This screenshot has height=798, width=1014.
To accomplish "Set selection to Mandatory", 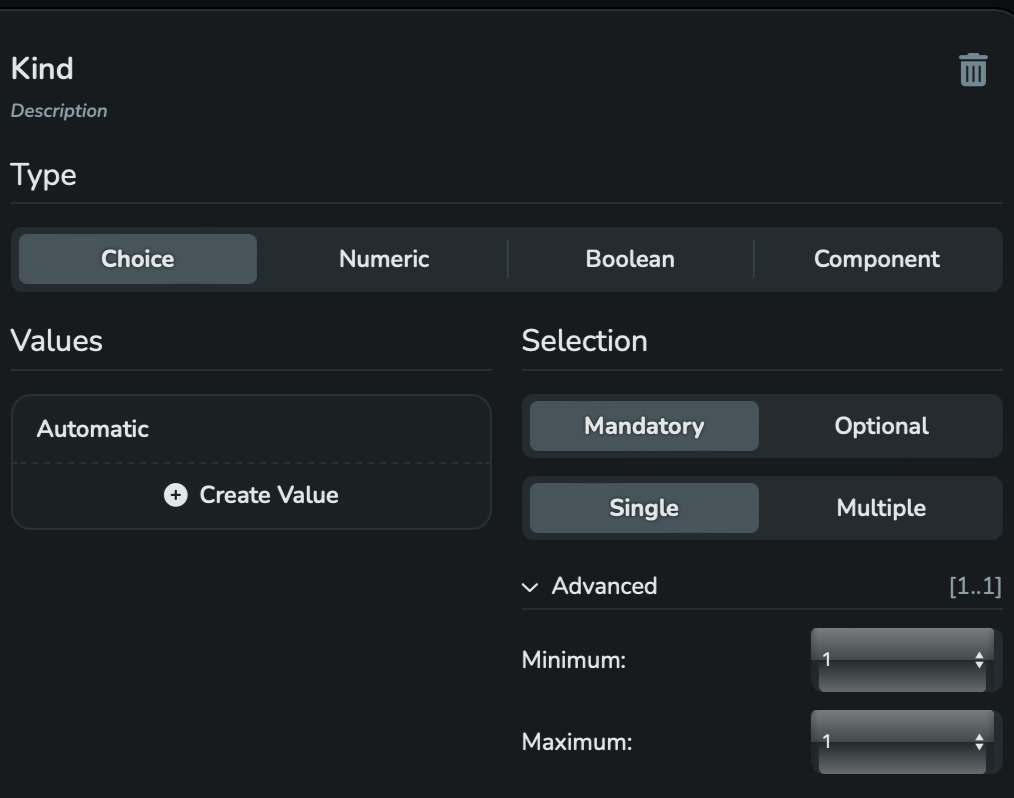I will tap(644, 426).
